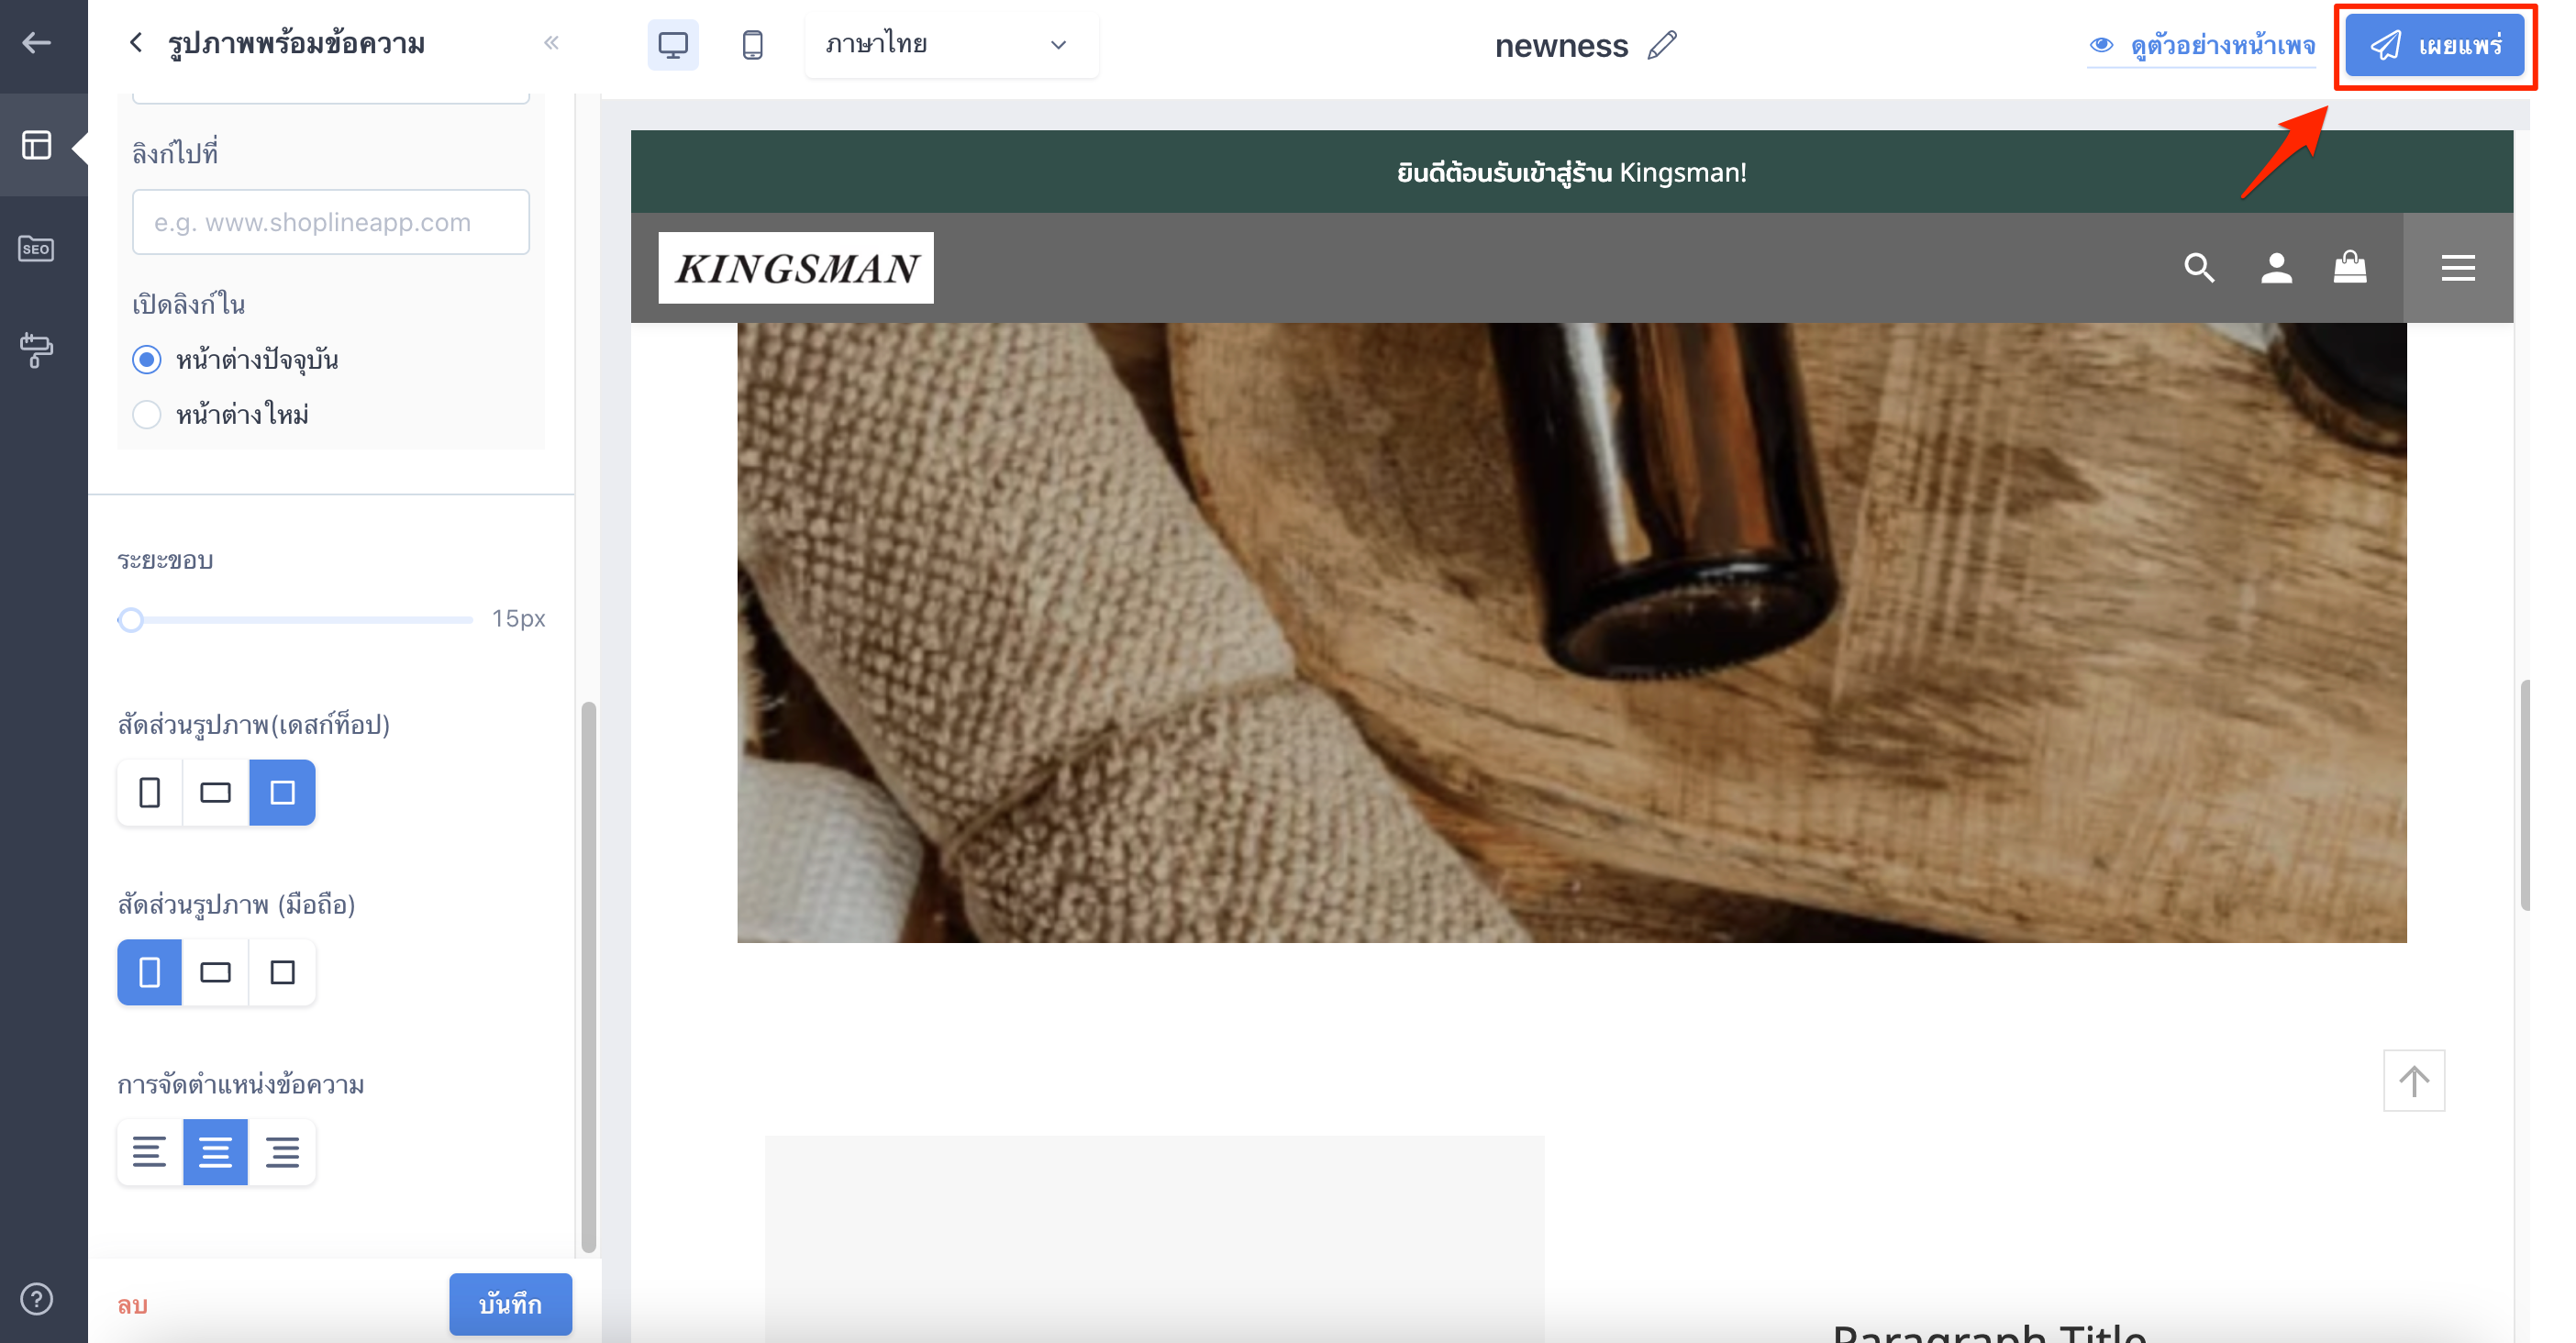Click the welcome announcement bar text
Screen dimensions: 2576x1343
pyautogui.click(x=1572, y=172)
